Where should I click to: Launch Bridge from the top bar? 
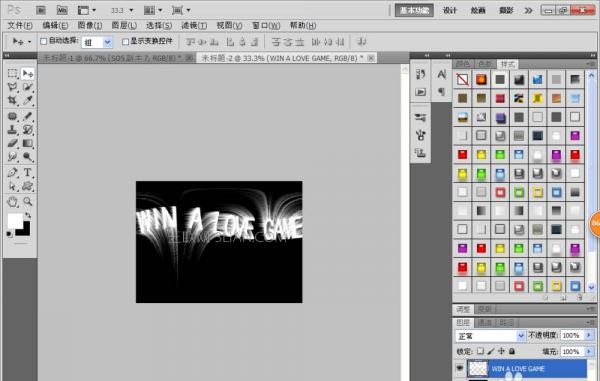click(x=41, y=10)
